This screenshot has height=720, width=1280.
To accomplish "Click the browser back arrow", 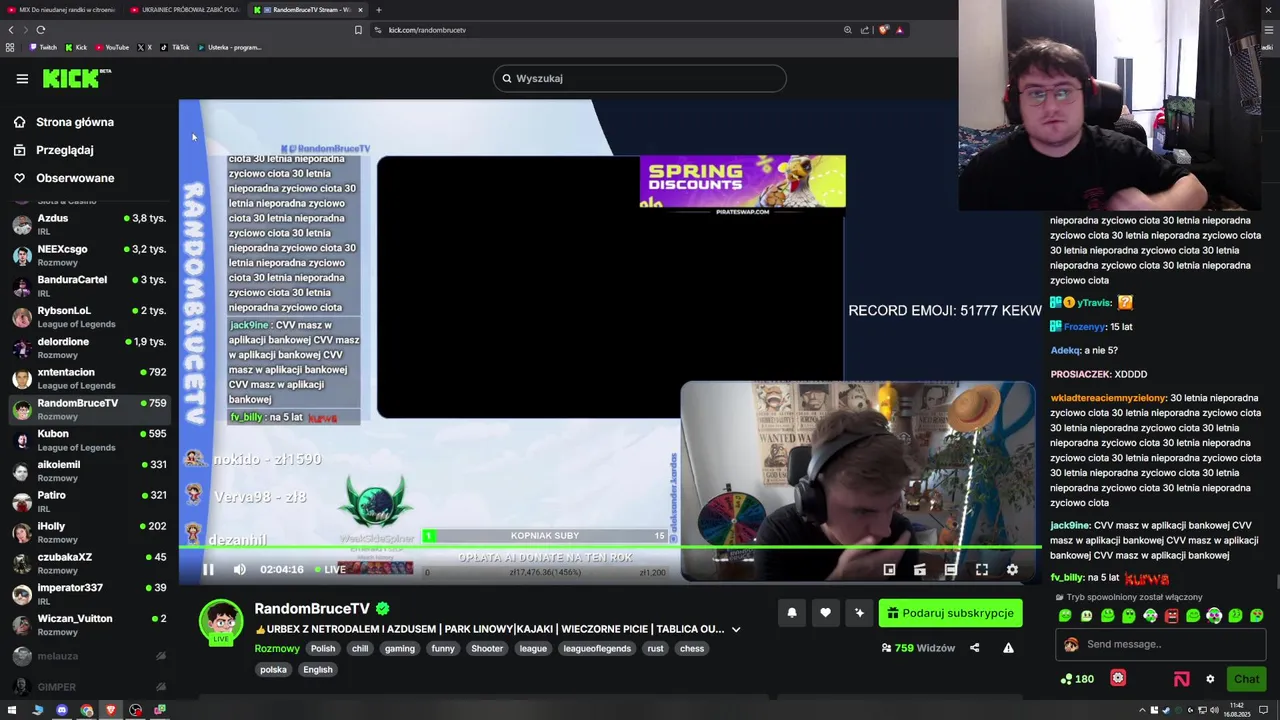I will coord(11,30).
